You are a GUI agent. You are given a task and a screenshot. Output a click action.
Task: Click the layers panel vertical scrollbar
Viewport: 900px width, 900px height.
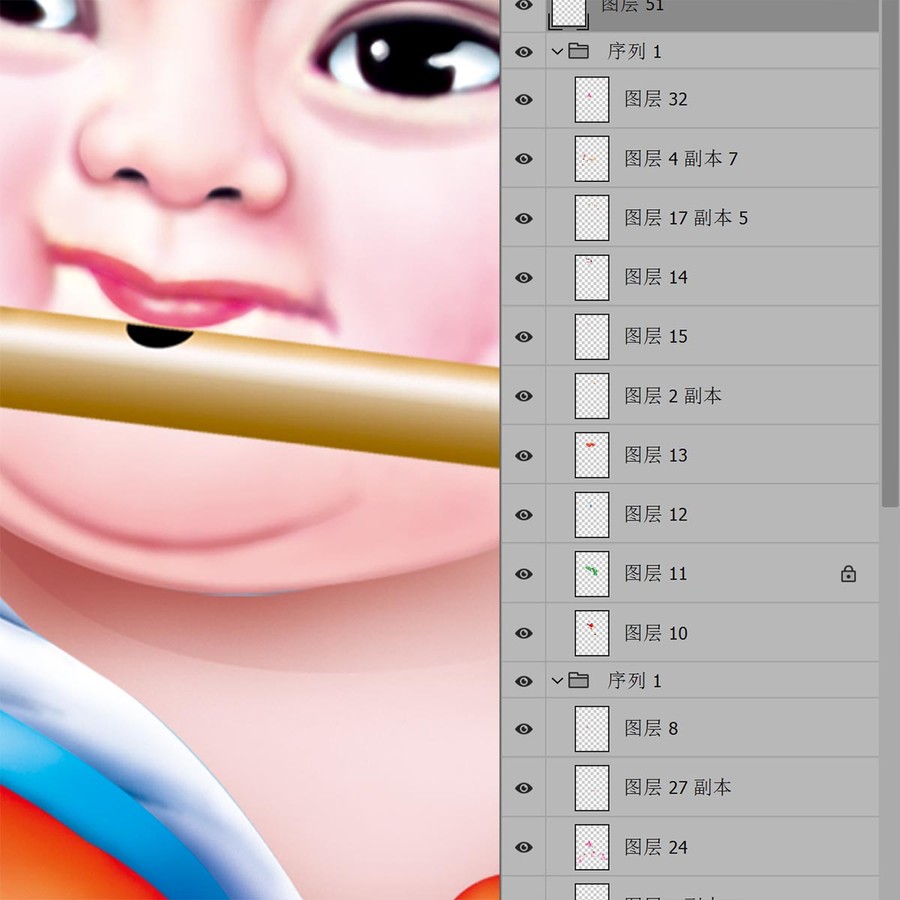[x=890, y=253]
